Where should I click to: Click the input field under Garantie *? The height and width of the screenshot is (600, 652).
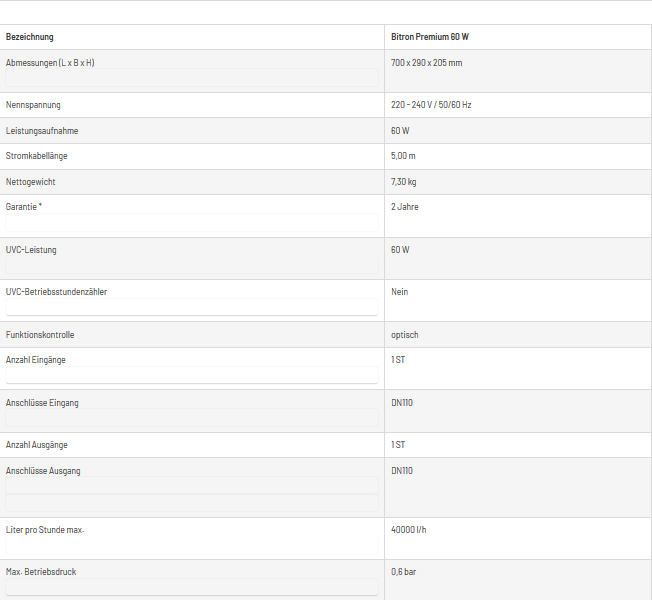pyautogui.click(x=192, y=222)
